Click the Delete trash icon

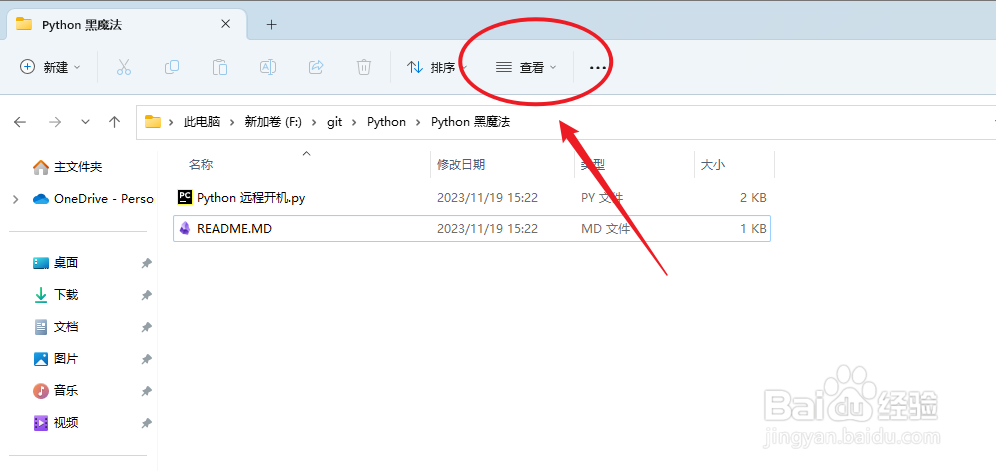(x=364, y=67)
